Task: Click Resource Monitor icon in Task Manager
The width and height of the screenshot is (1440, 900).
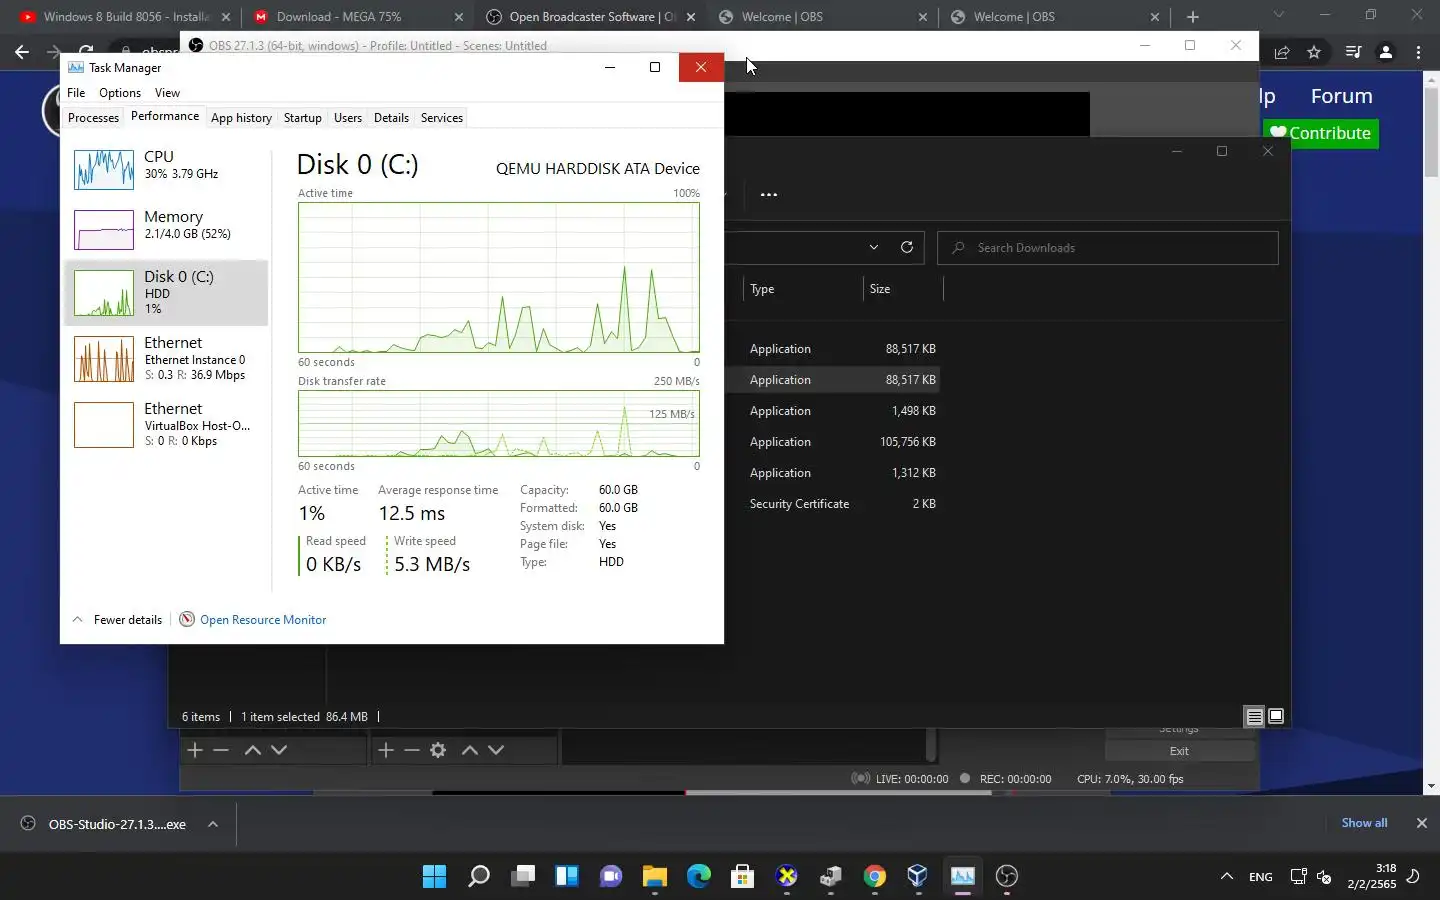Action: 187,619
